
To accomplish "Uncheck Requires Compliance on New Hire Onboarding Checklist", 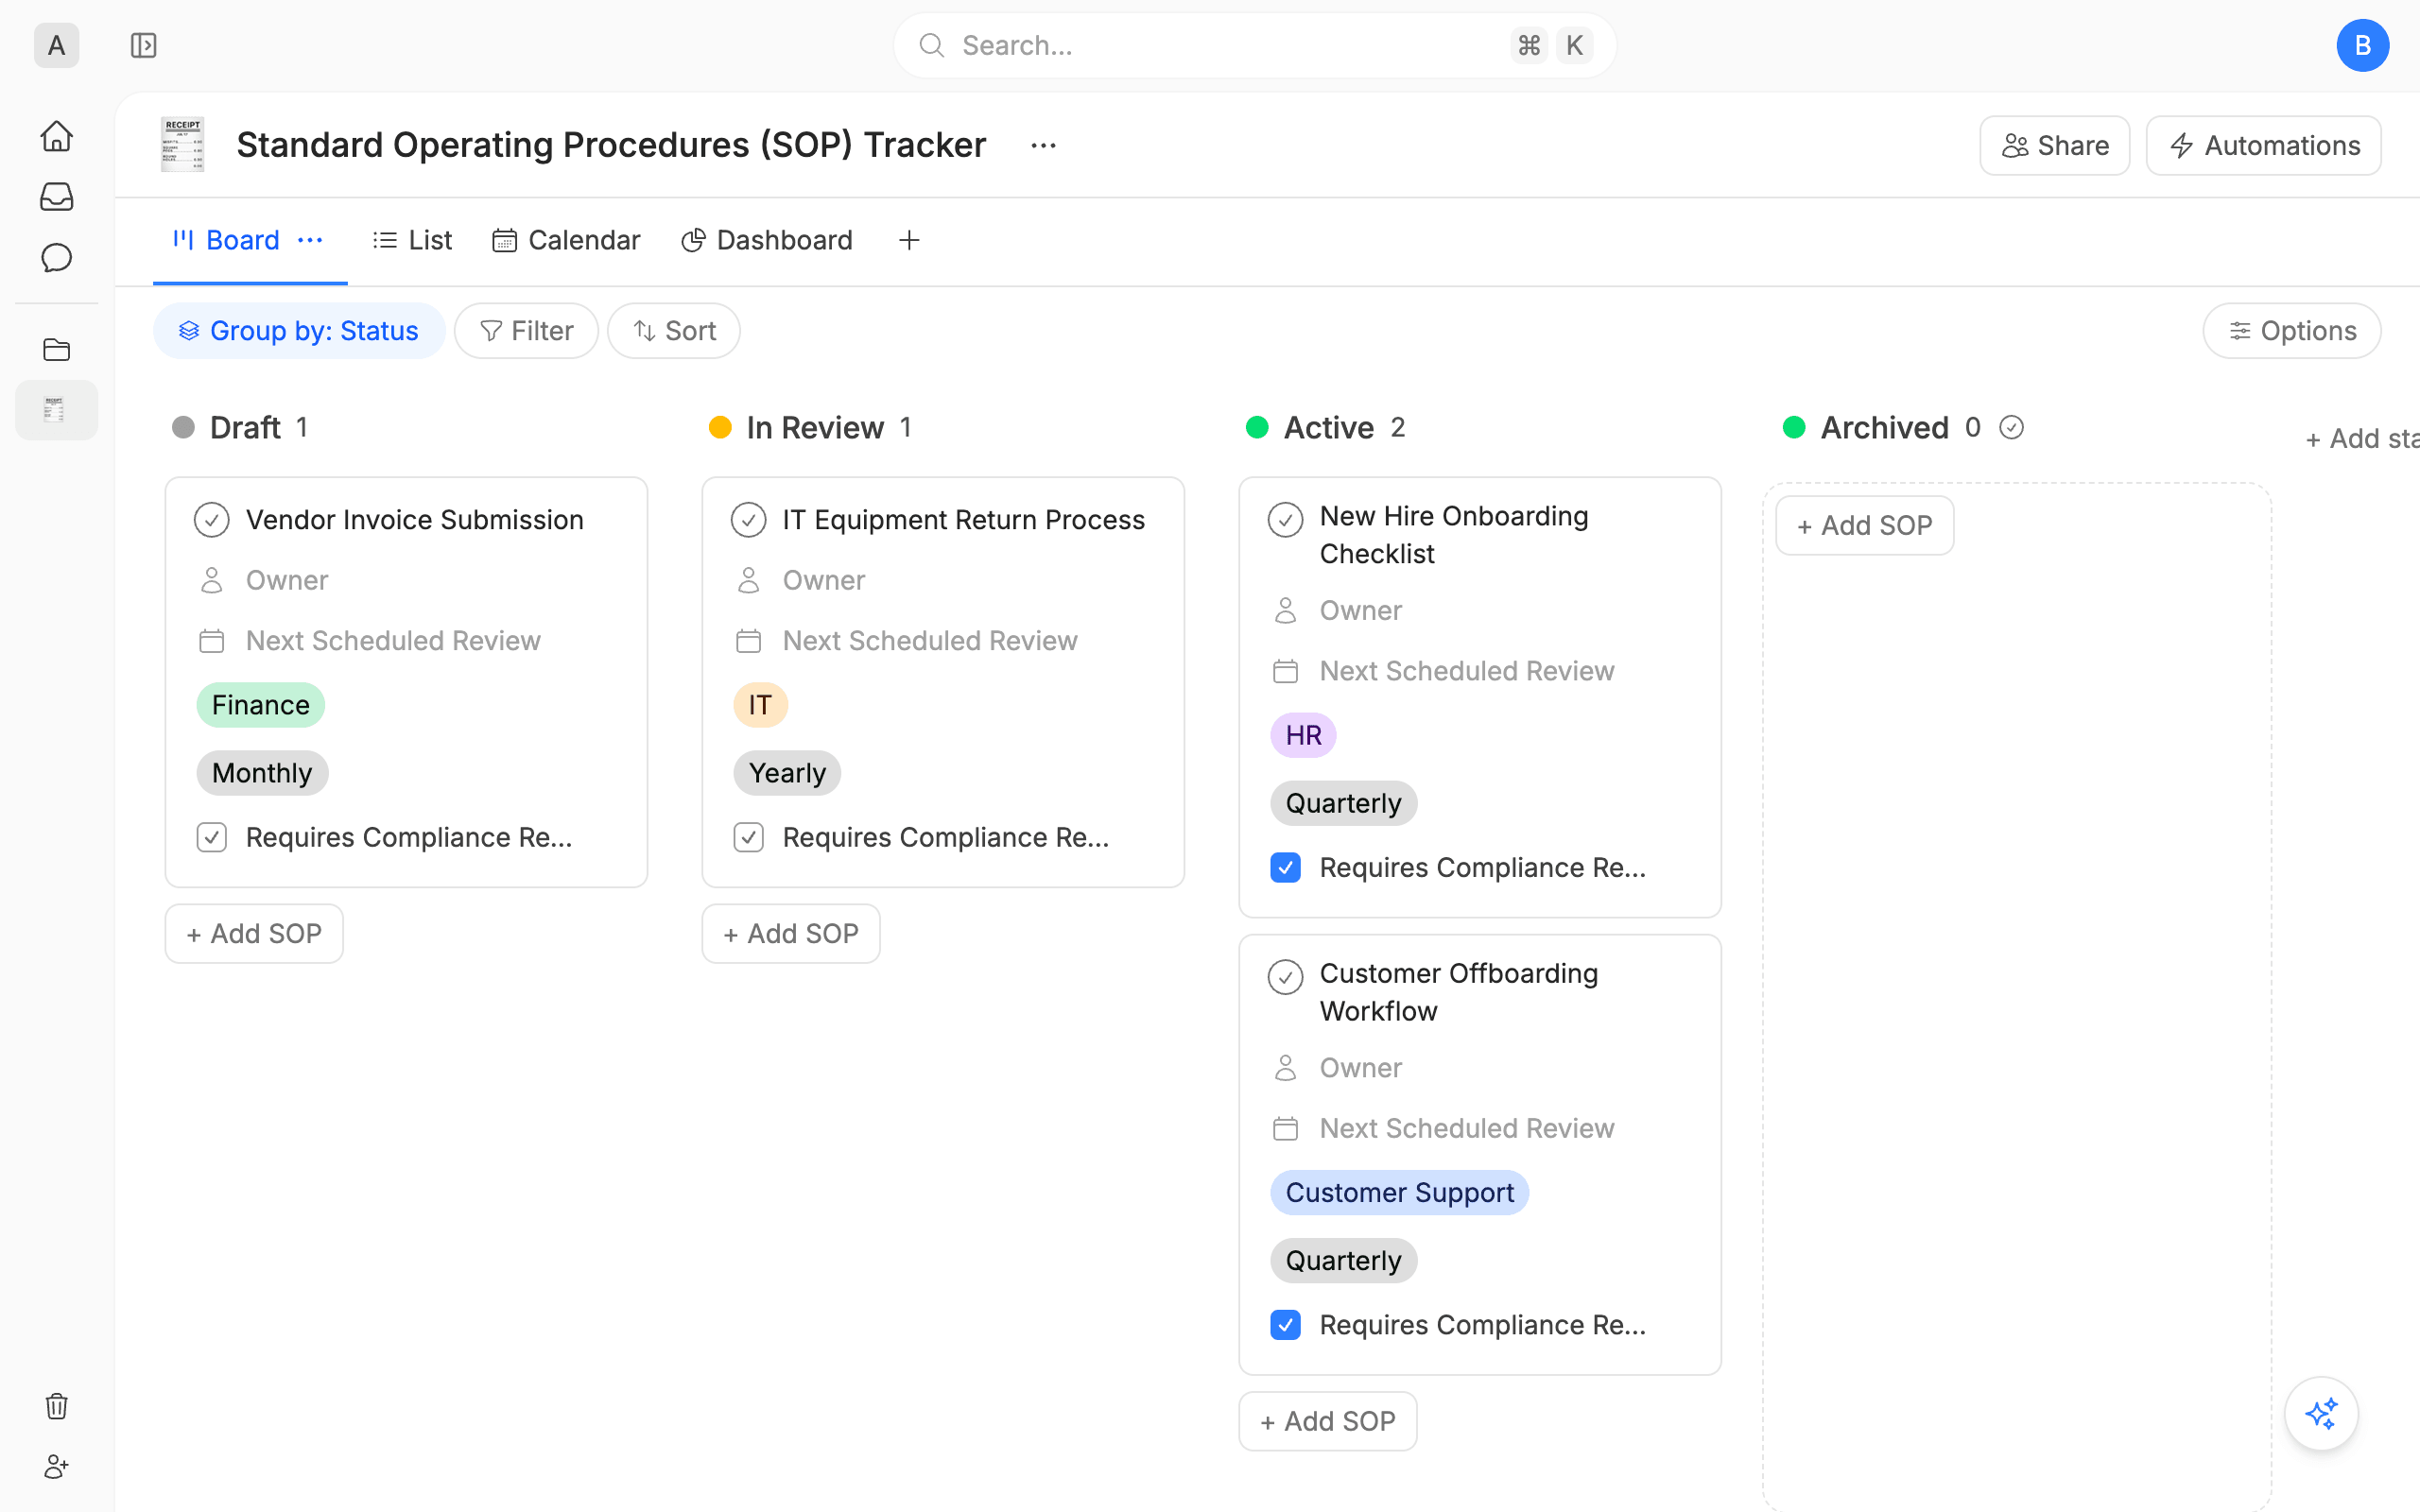I will coord(1285,867).
